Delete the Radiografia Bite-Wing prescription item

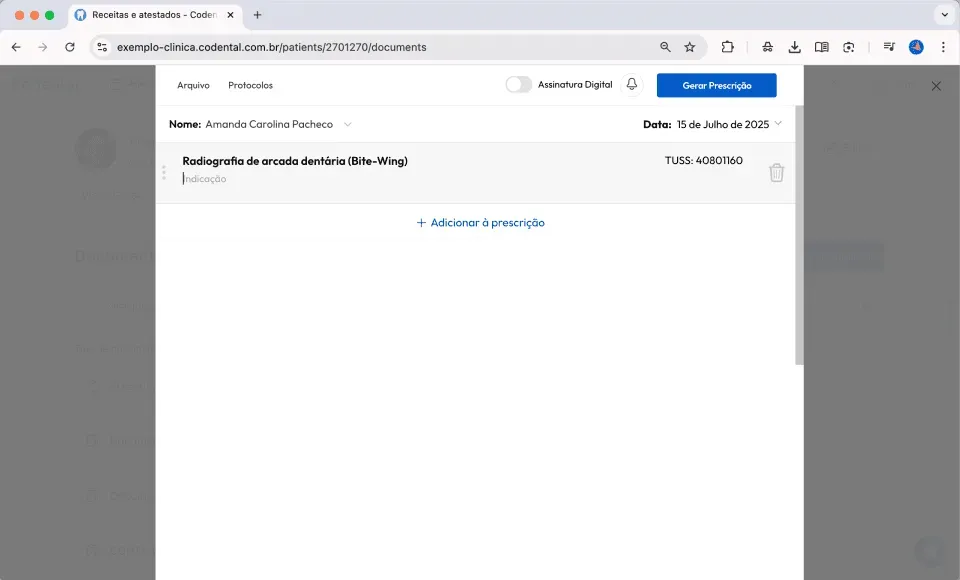point(776,173)
